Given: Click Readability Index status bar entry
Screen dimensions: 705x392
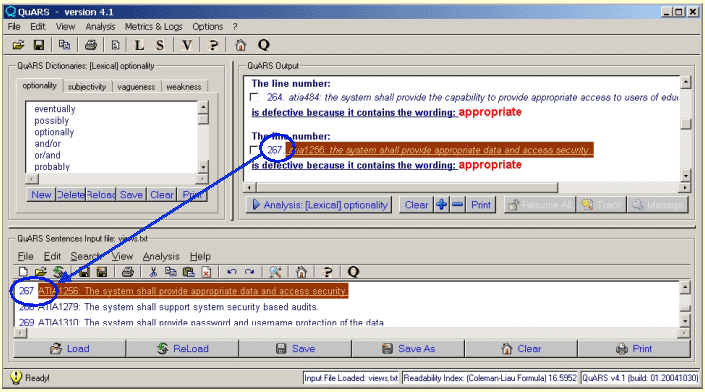Looking at the screenshot, I should point(490,378).
